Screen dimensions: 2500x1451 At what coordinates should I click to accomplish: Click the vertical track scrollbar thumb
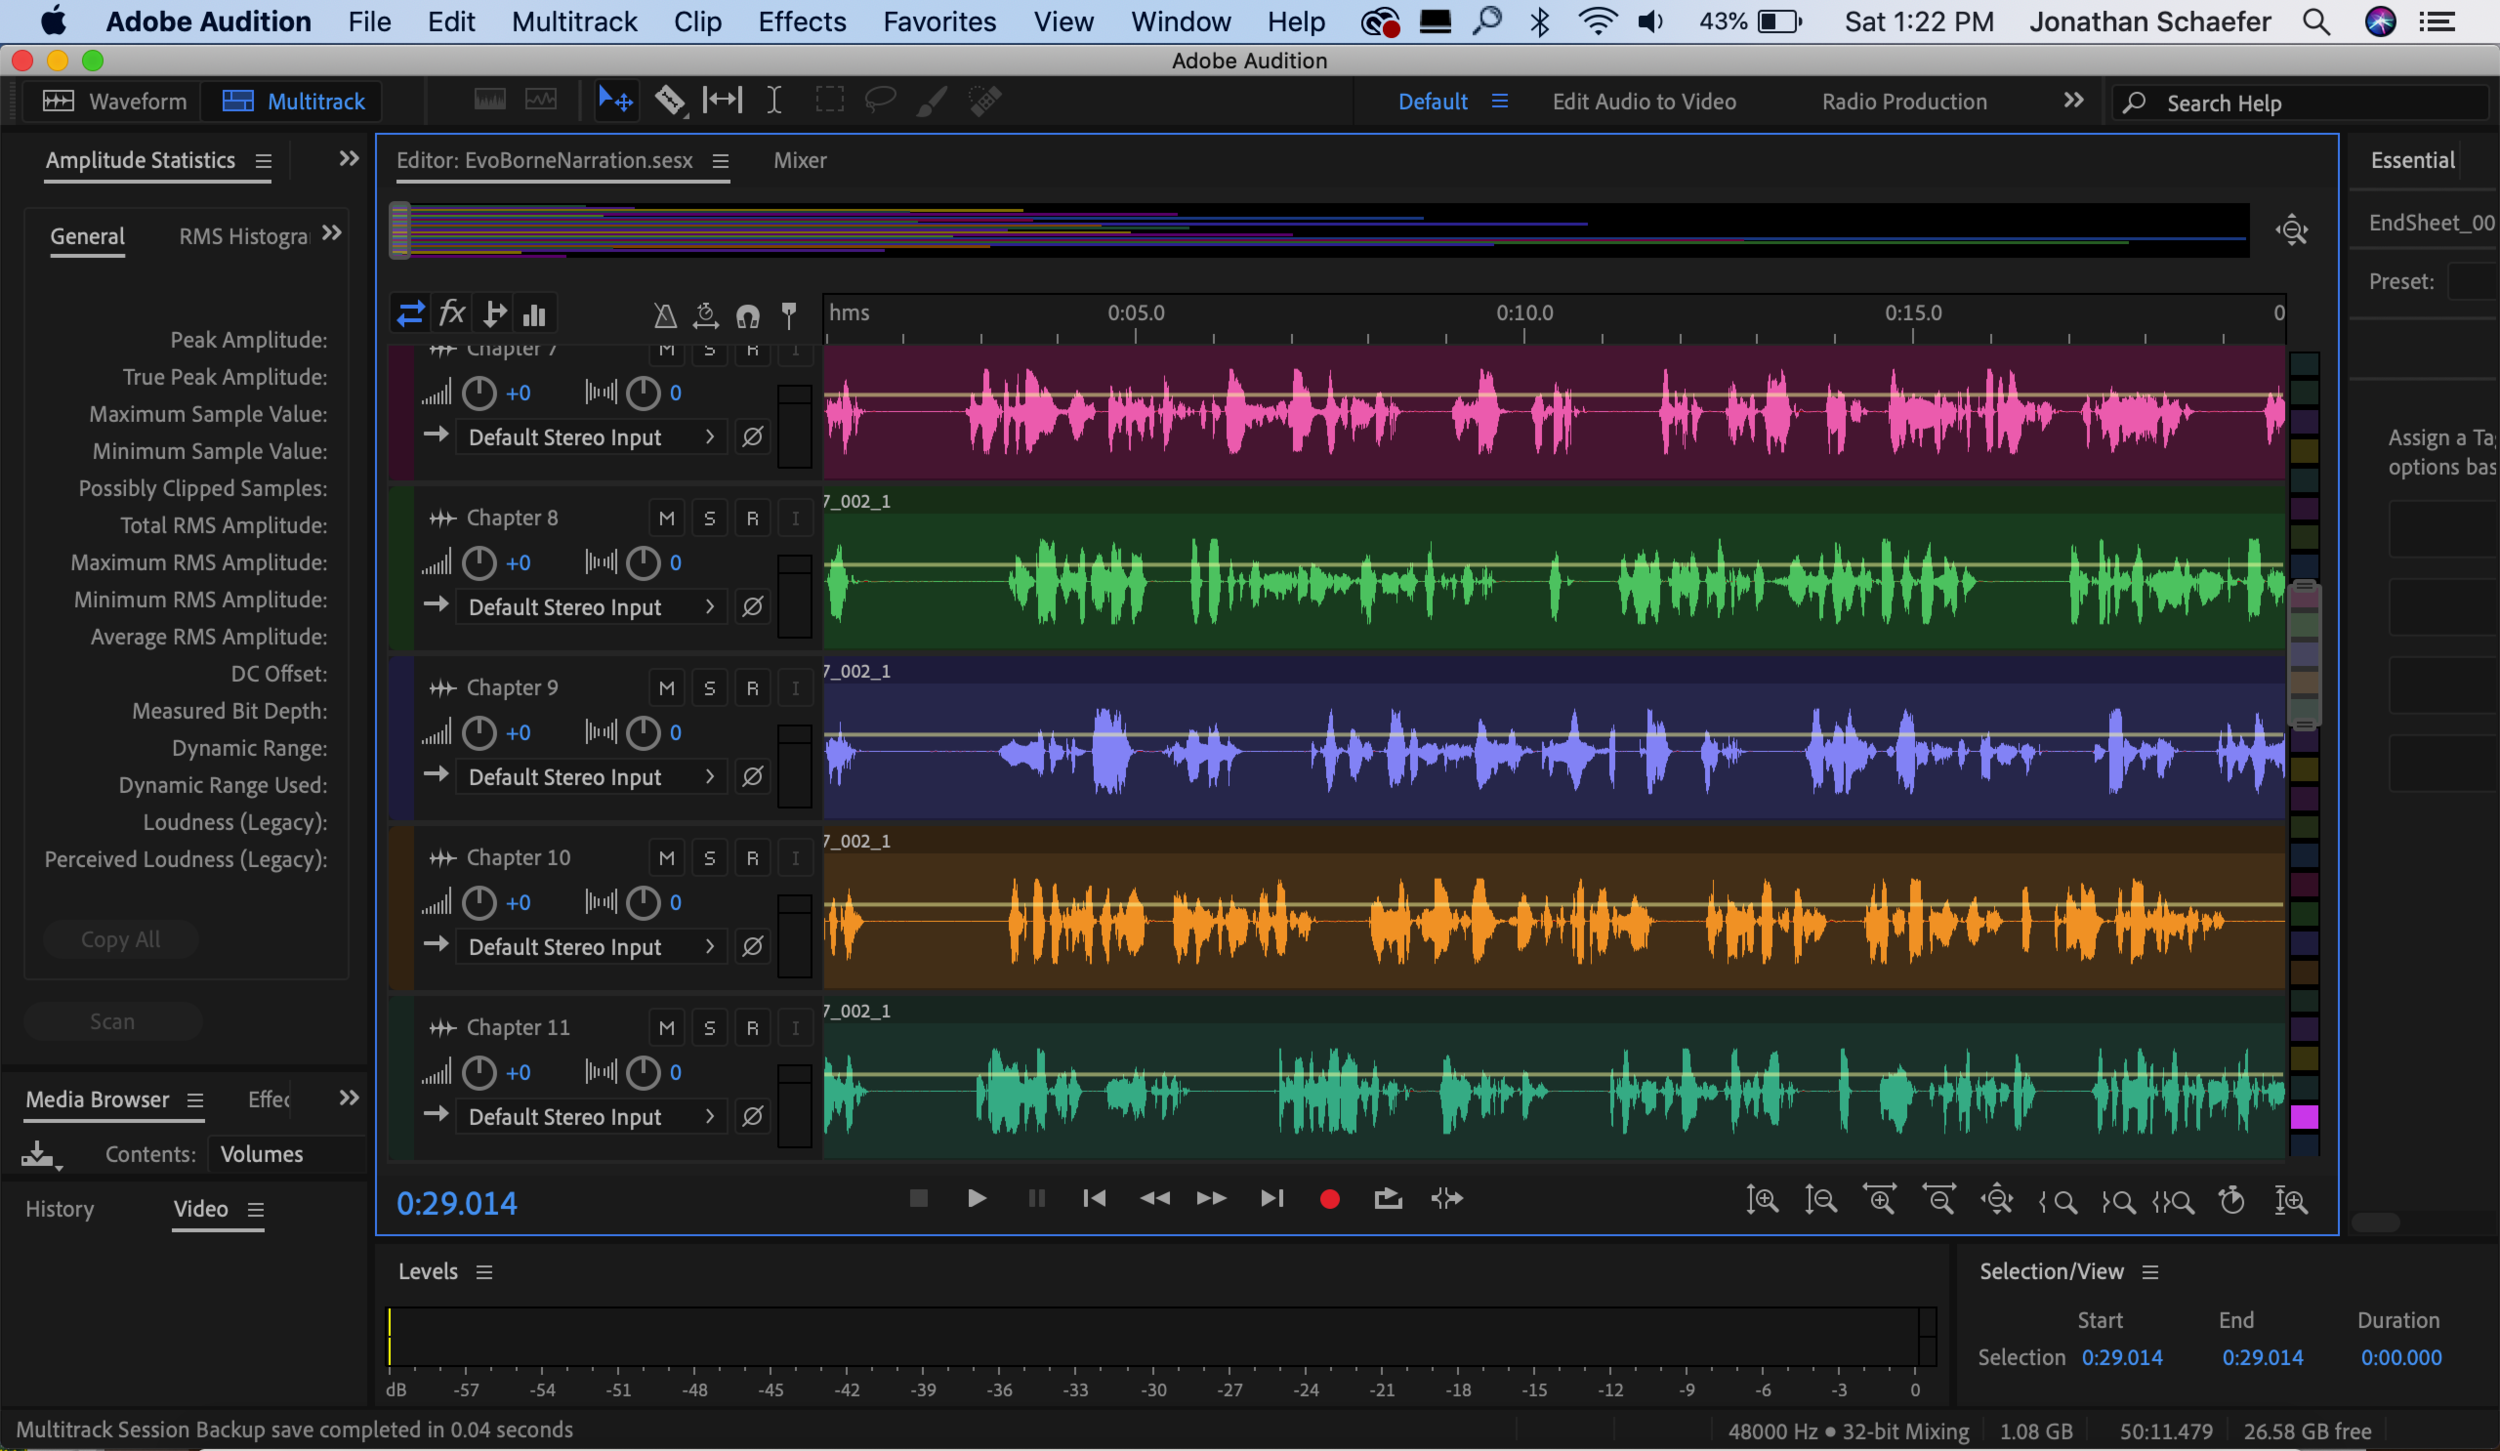[2304, 655]
